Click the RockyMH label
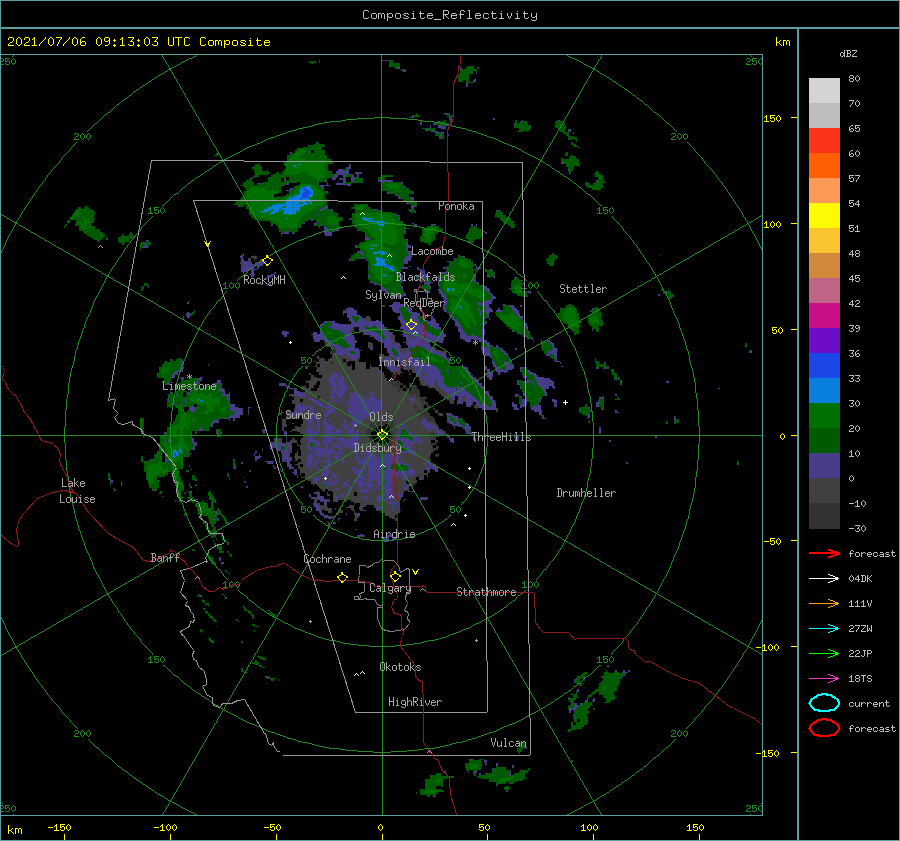The height and width of the screenshot is (841, 900). 264,280
